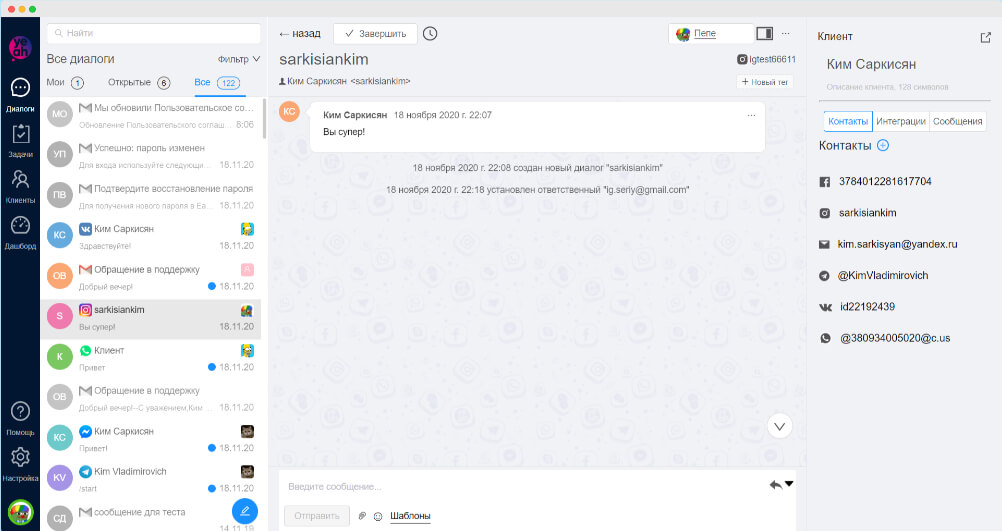This screenshot has height=531, width=1002.
Task: Open Settings gear in sidebar
Action: [x=20, y=464]
